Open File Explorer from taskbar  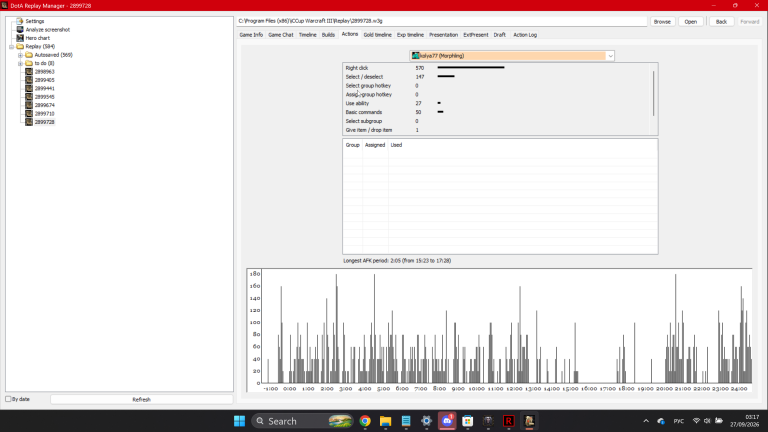385,421
